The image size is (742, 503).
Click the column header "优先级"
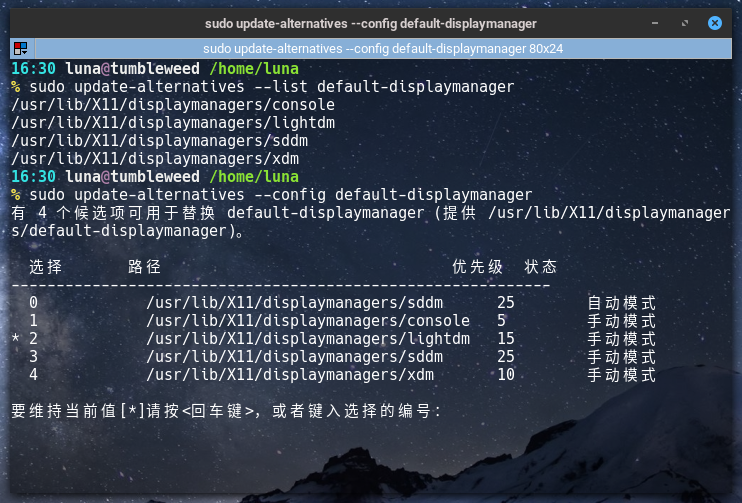point(477,267)
